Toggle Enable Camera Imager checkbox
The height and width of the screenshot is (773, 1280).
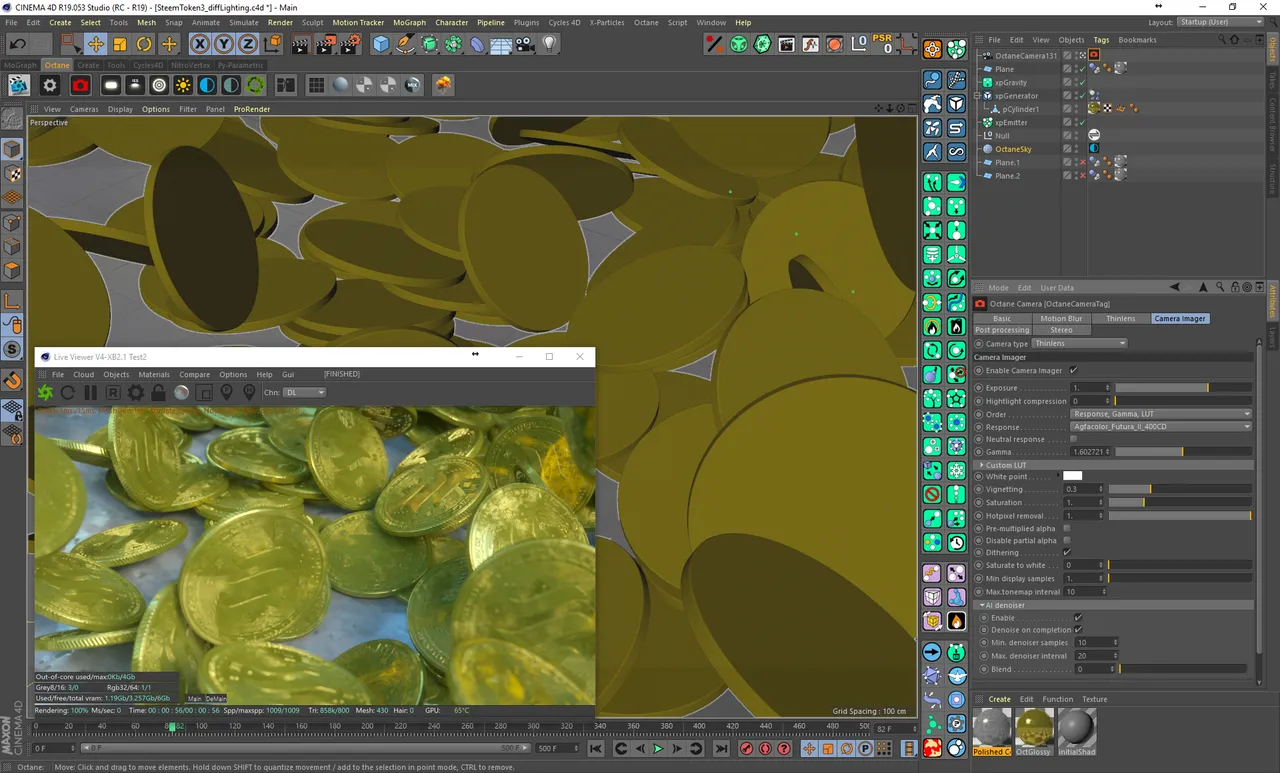coord(1074,370)
